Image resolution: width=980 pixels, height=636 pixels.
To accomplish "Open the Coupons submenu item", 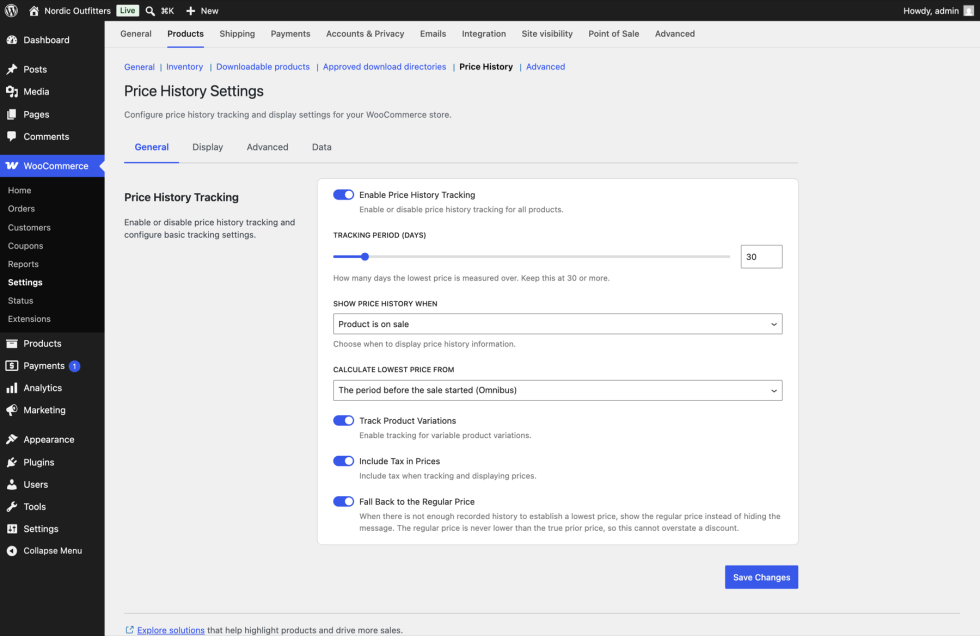I will pyautogui.click(x=25, y=246).
